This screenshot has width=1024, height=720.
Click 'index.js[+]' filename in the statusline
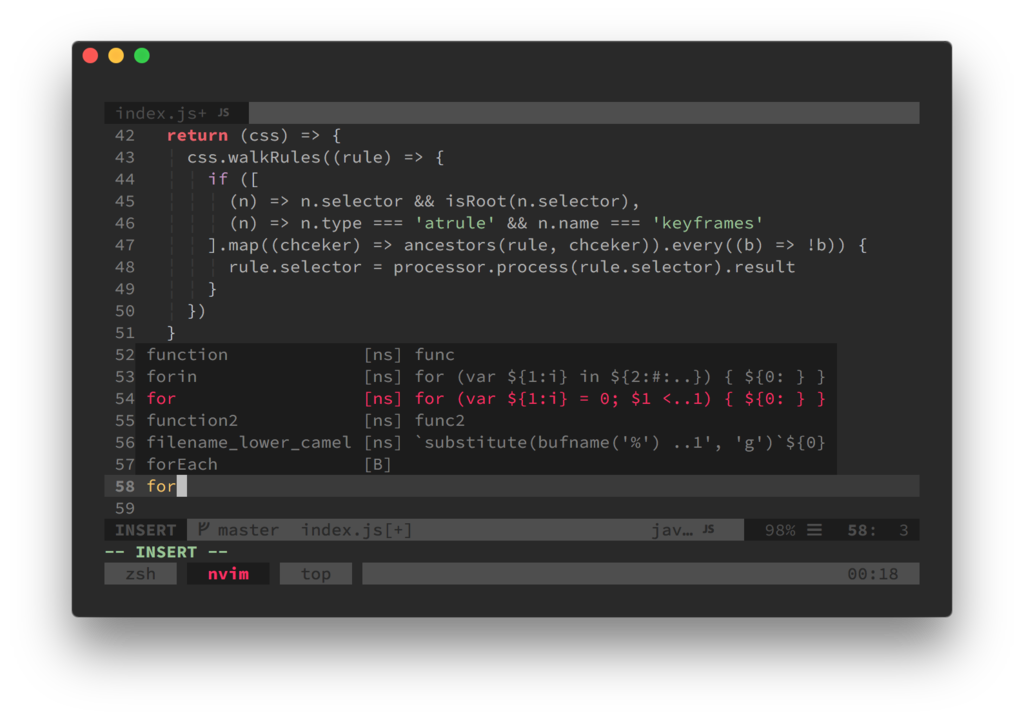click(357, 530)
